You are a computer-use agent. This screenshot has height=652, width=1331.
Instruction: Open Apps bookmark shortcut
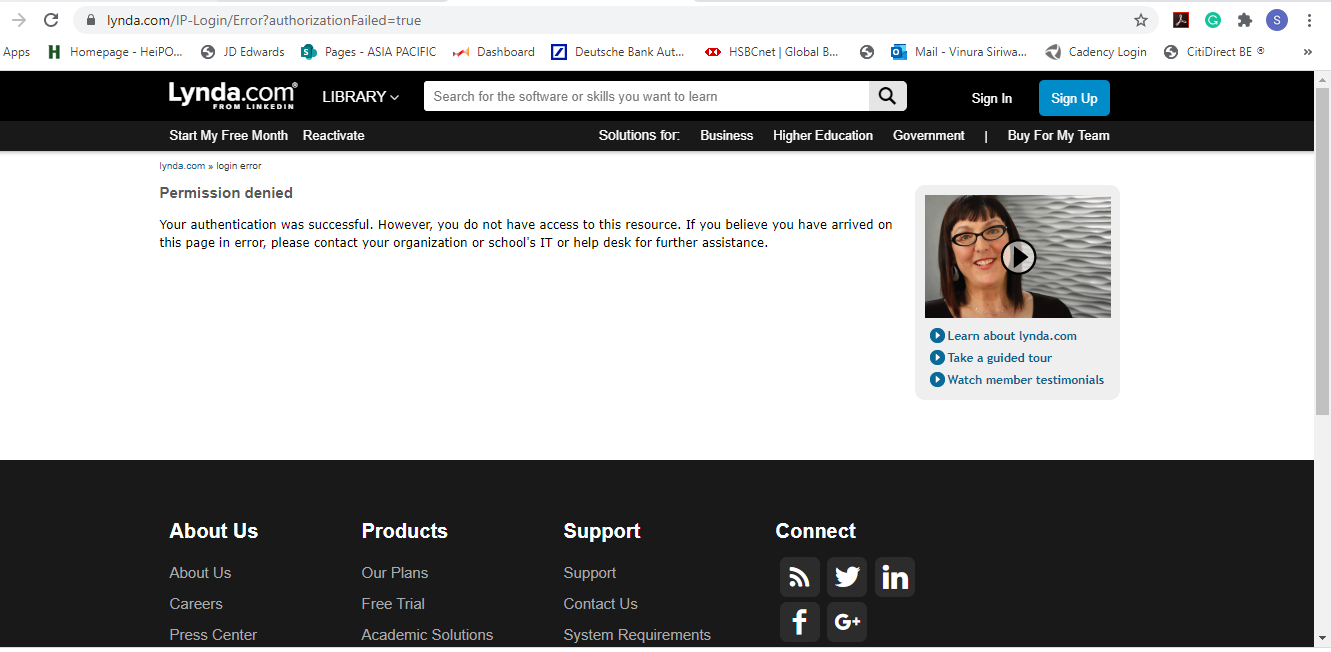[x=17, y=52]
